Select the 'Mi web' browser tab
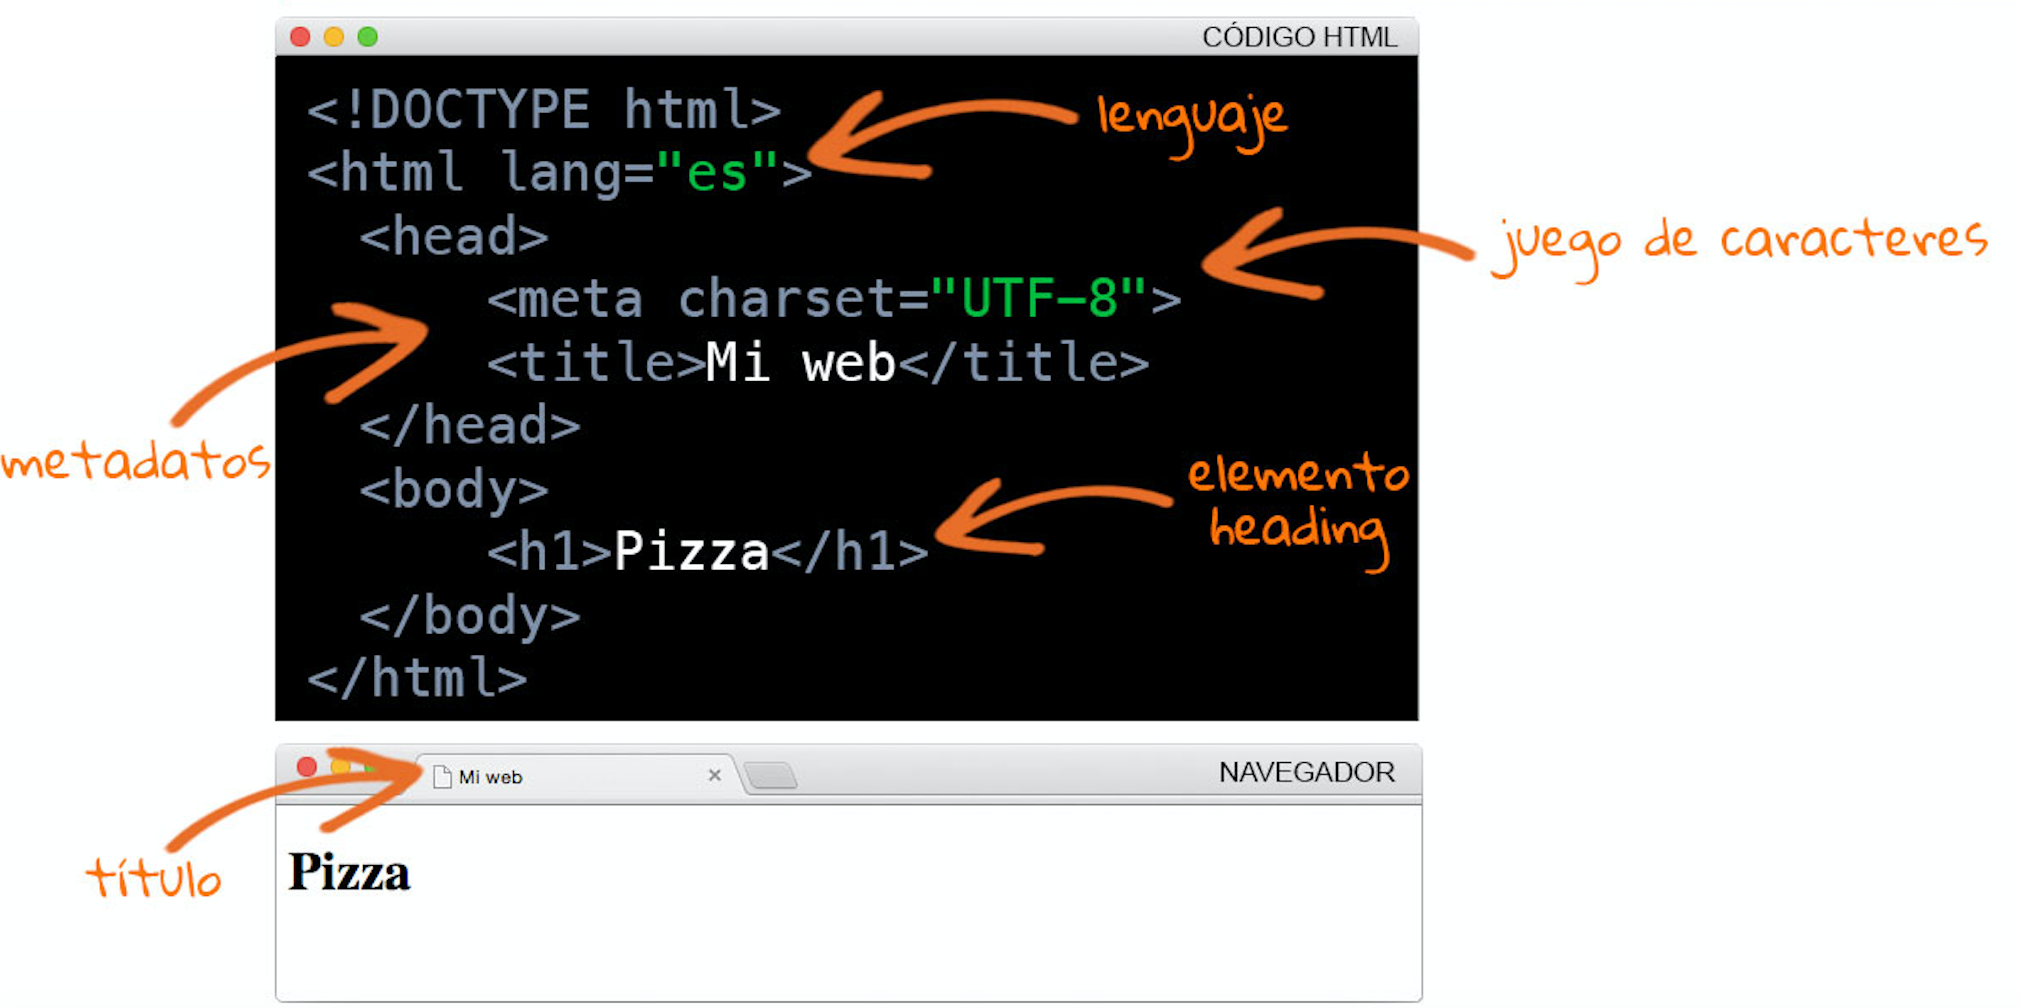The width and height of the screenshot is (2020, 1008). tap(577, 776)
